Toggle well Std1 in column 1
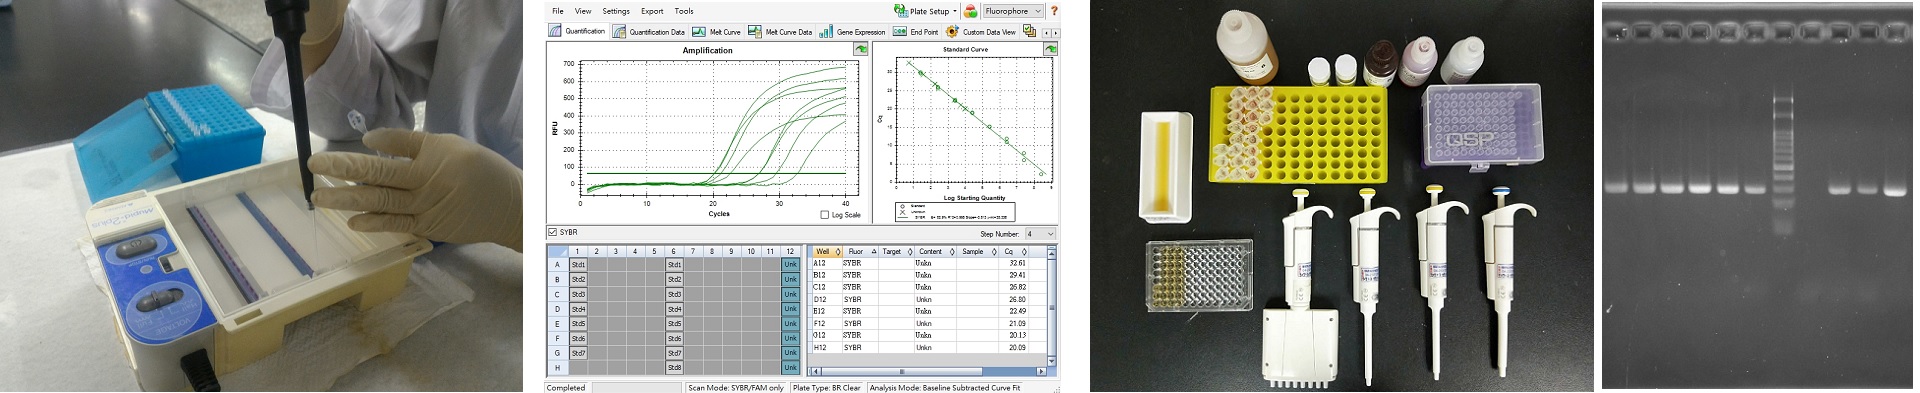The image size is (1920, 393). tap(578, 265)
